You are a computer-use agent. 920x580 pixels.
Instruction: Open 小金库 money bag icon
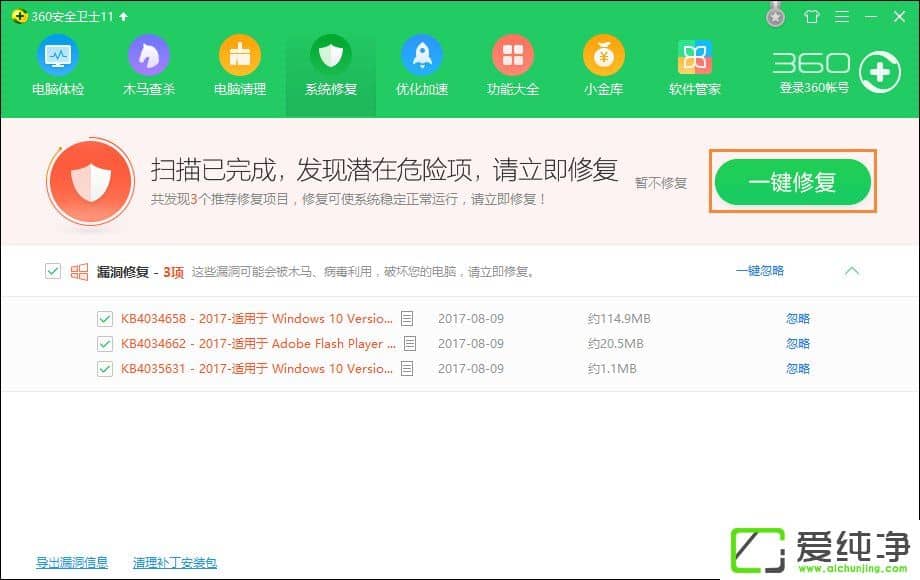coord(603,55)
